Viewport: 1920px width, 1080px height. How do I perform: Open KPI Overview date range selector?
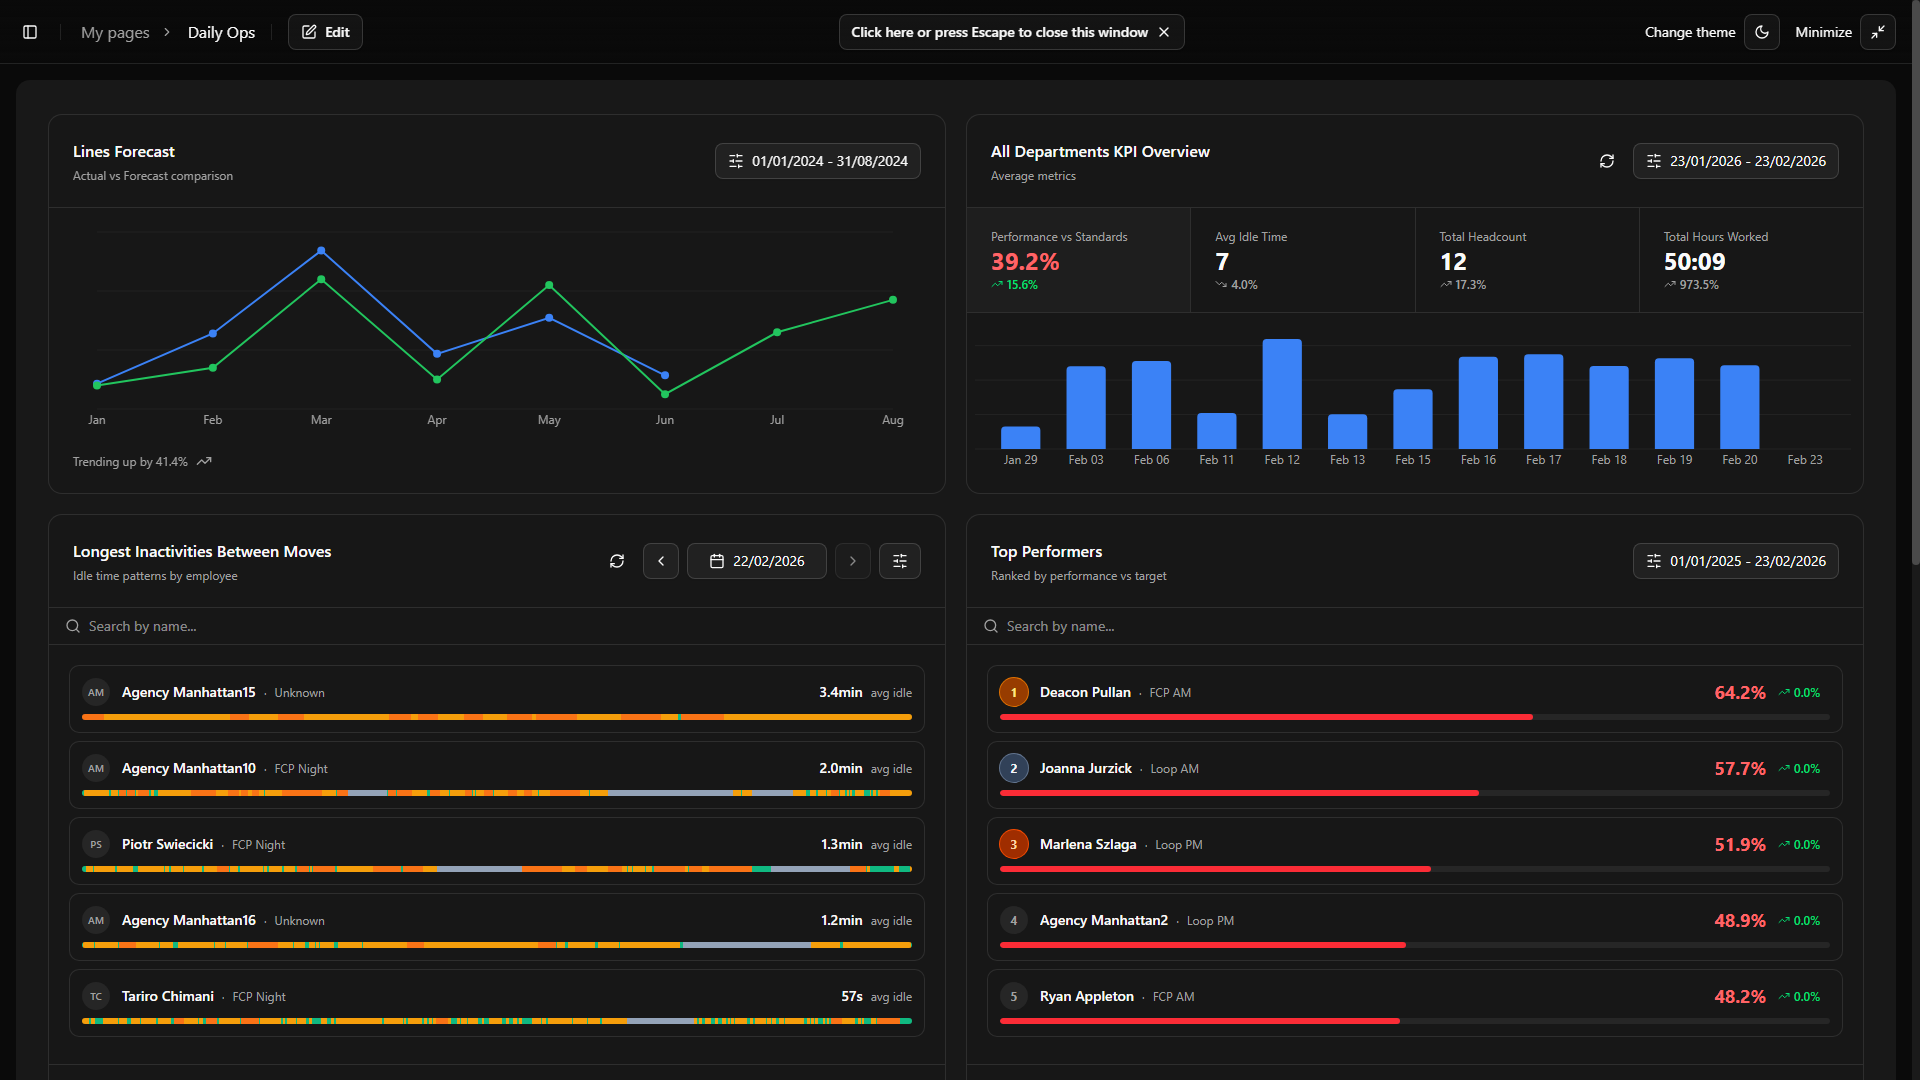point(1736,161)
